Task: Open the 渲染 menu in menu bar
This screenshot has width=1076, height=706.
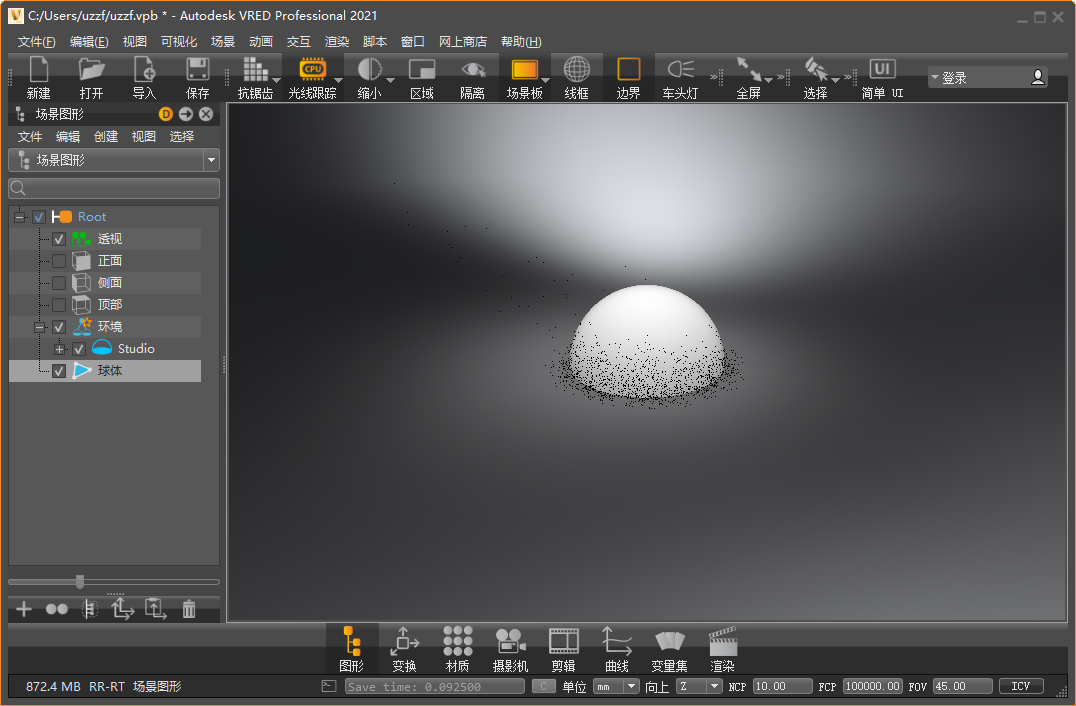Action: click(337, 41)
